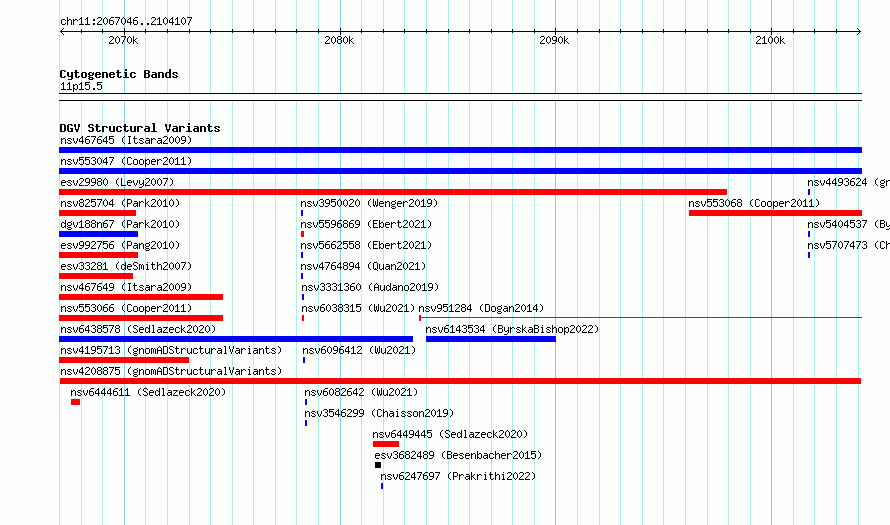890x525 pixels.
Task: Open nsv3546299 (Chaisson2019) label
Action: tap(379, 413)
